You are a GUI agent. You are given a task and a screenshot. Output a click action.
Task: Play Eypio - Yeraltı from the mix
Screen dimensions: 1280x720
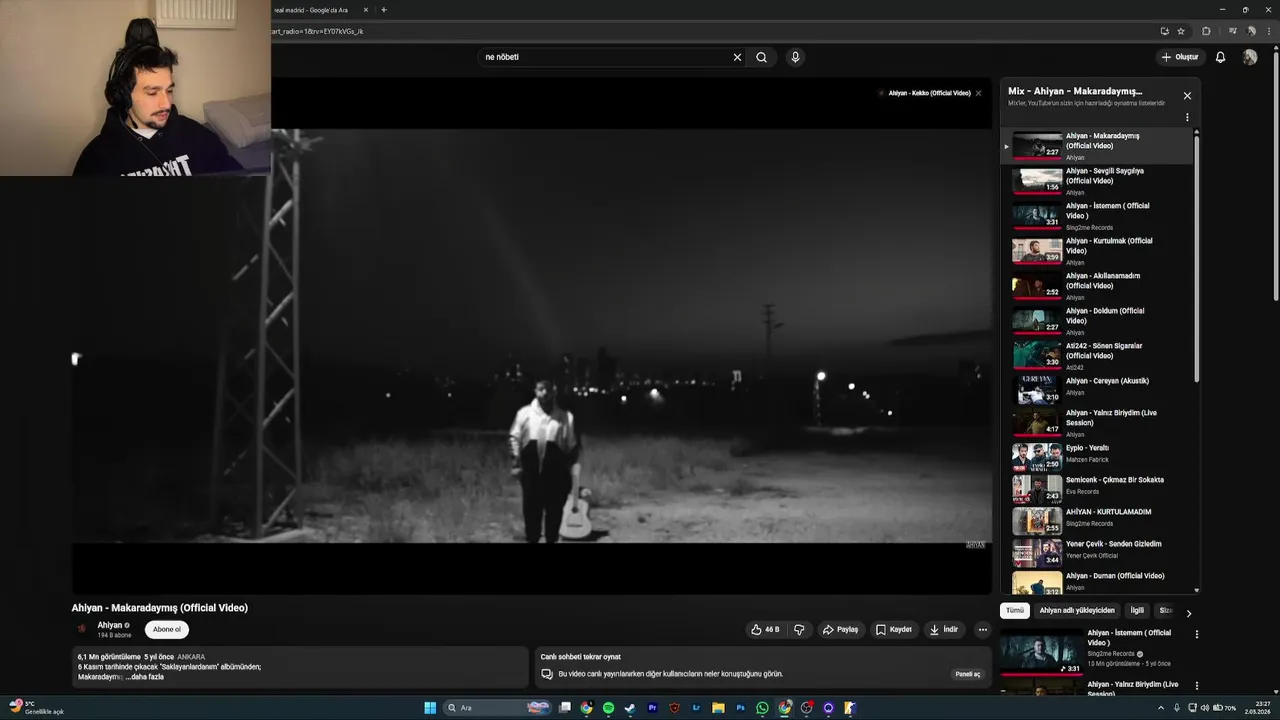(x=1097, y=455)
